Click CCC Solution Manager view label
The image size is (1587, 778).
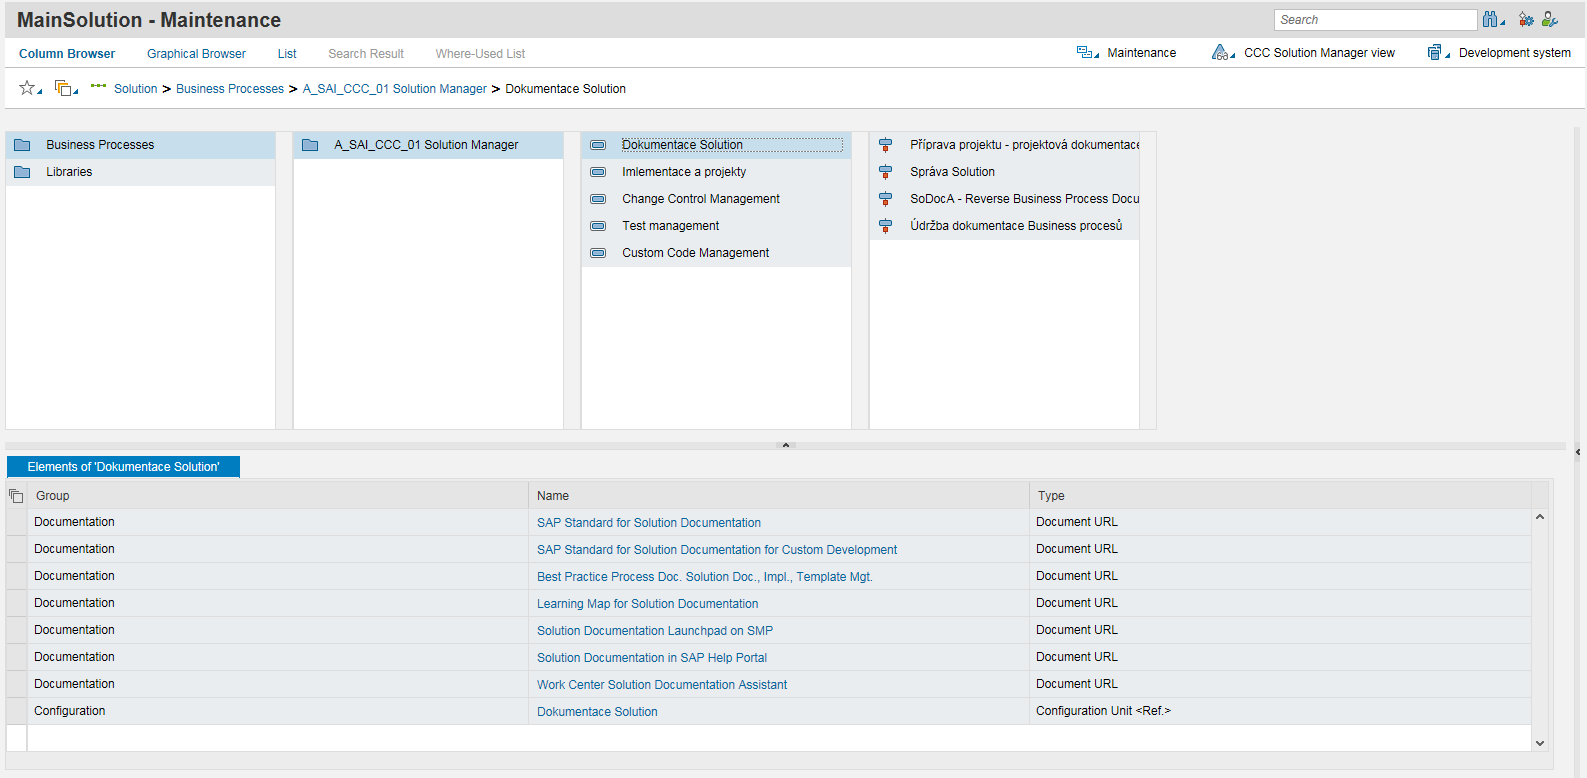point(1319,53)
